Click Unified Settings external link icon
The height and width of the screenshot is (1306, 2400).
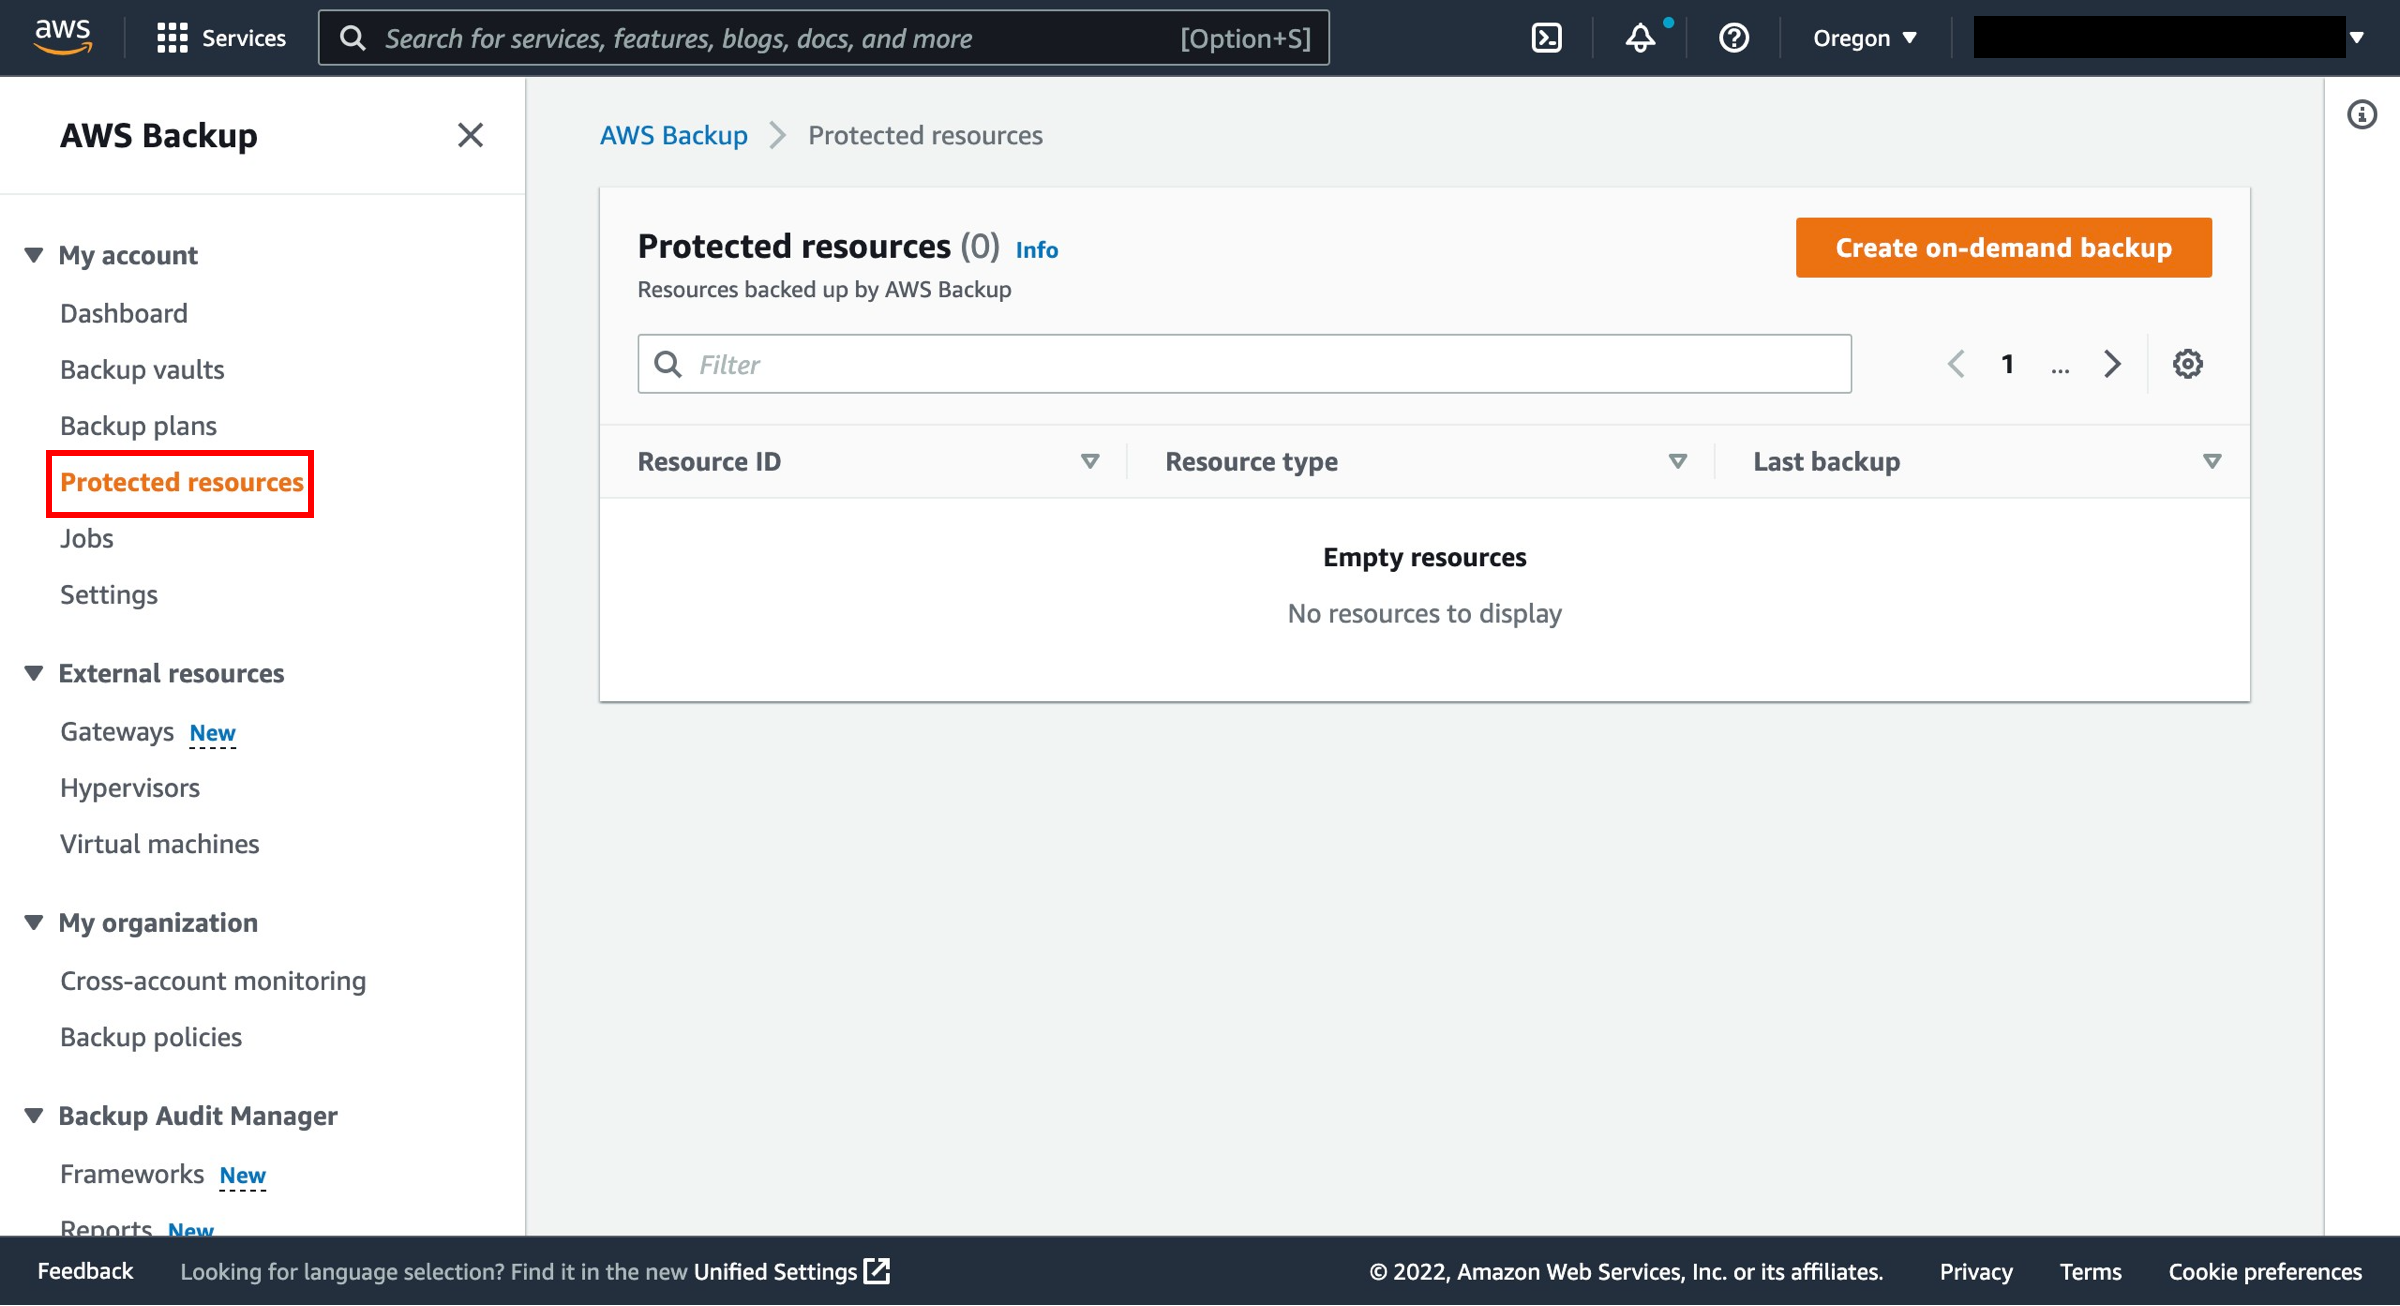[877, 1271]
